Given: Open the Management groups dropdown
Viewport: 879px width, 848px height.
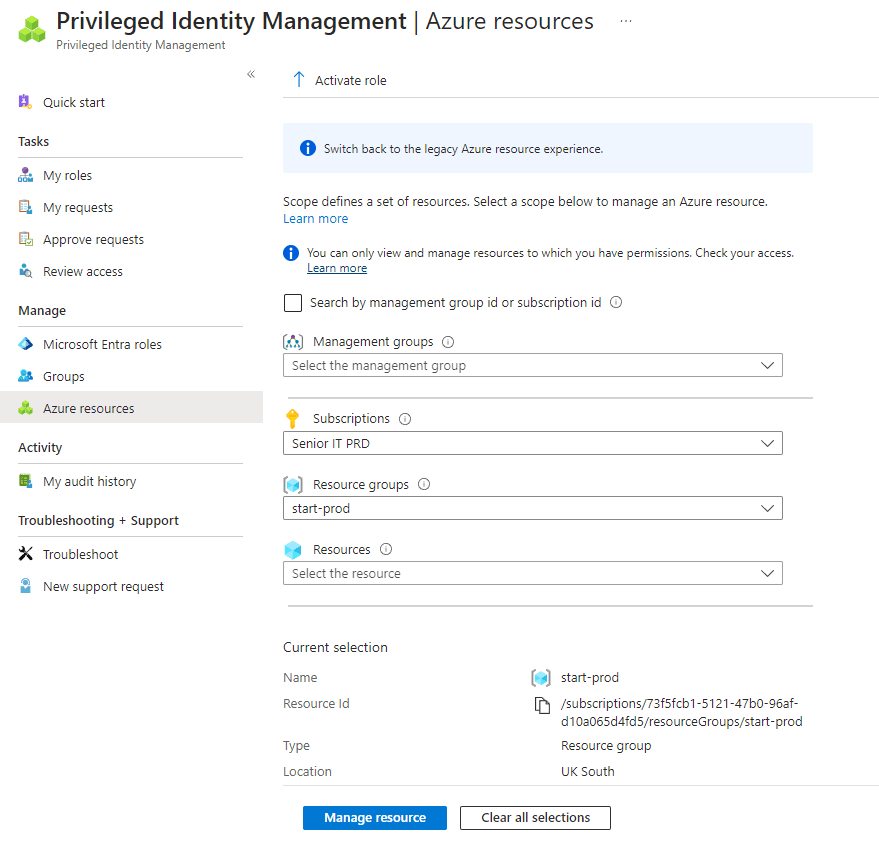Looking at the screenshot, I should tap(533, 365).
